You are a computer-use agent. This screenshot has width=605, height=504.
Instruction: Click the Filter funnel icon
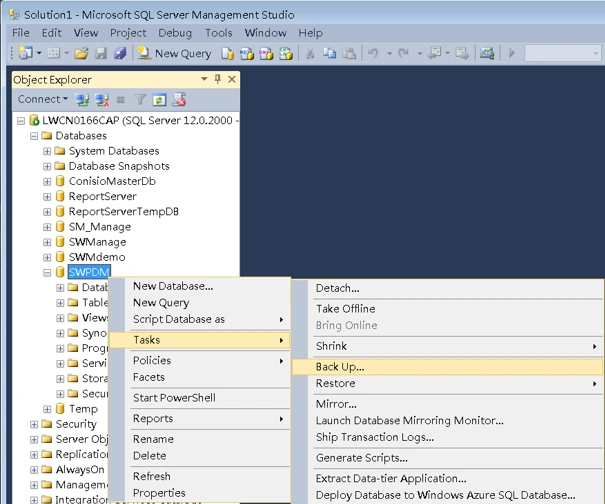point(140,100)
